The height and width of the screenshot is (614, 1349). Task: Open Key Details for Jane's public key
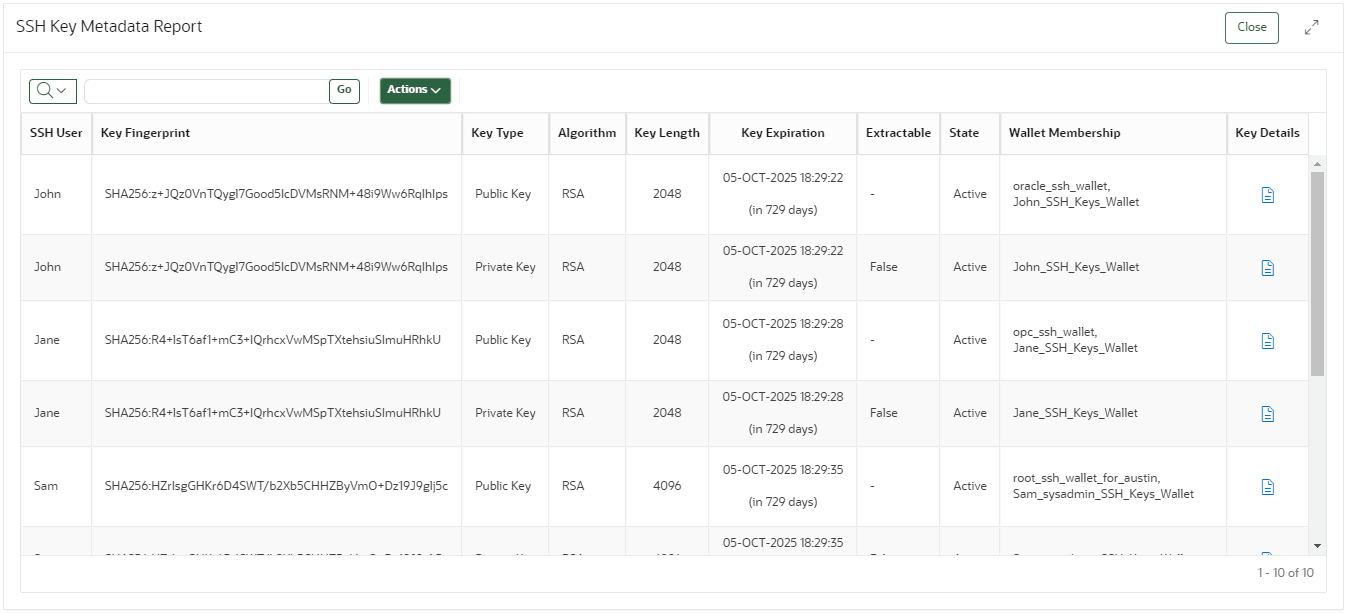[x=1267, y=340]
